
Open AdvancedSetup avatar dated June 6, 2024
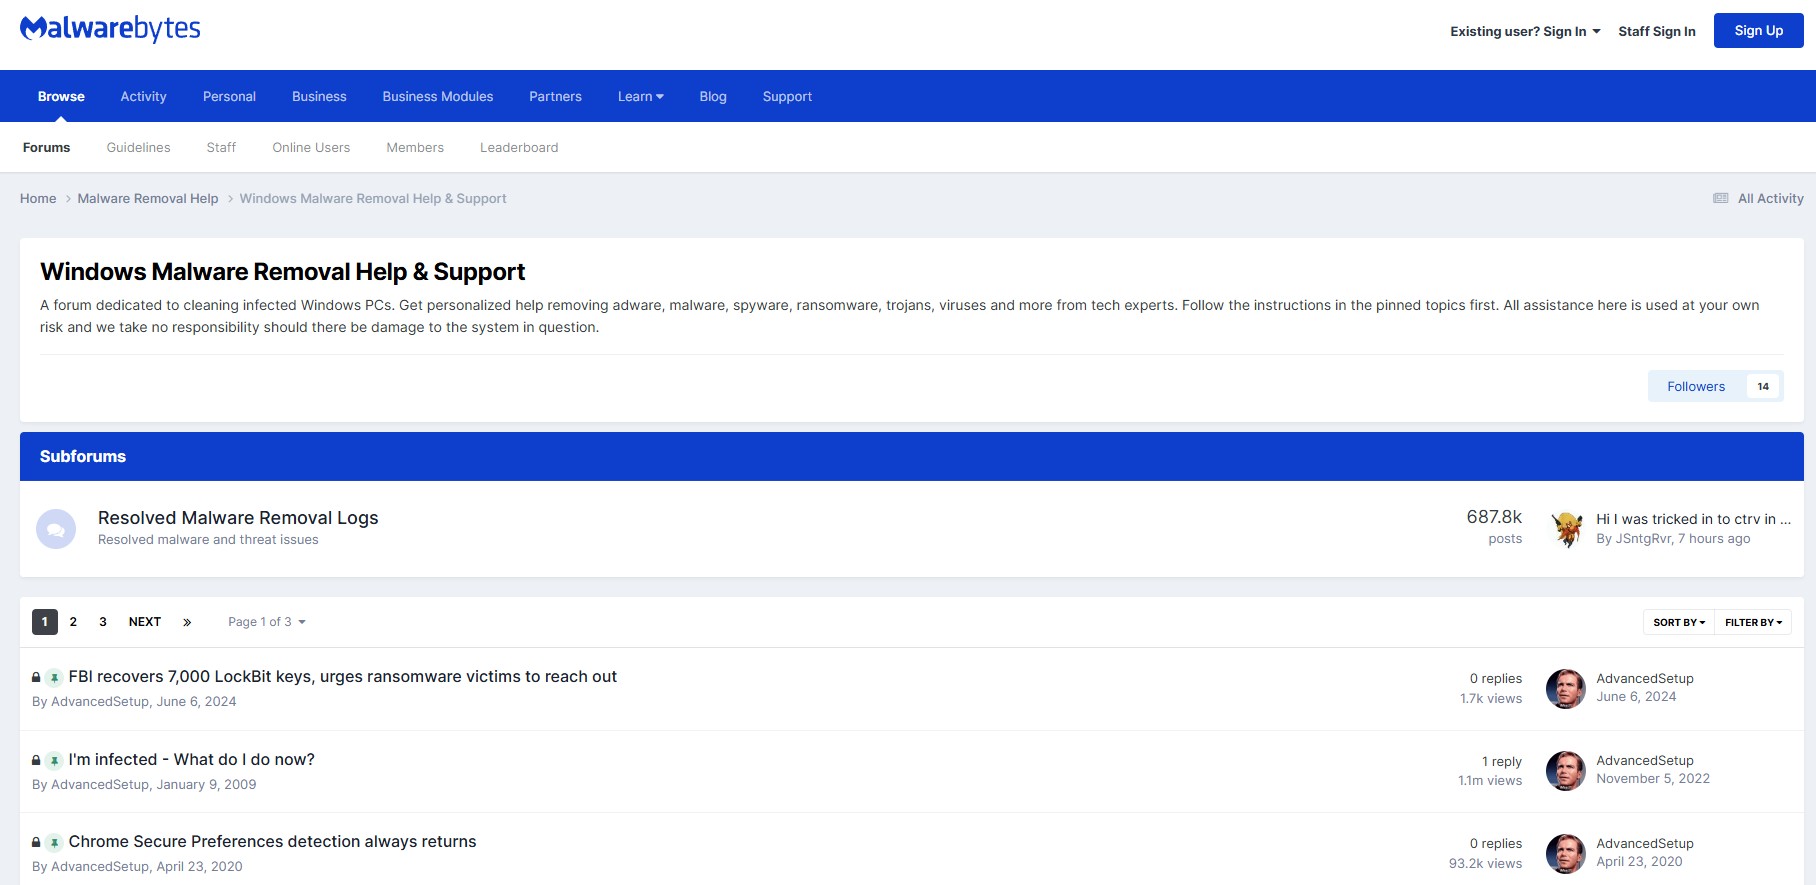1565,689
